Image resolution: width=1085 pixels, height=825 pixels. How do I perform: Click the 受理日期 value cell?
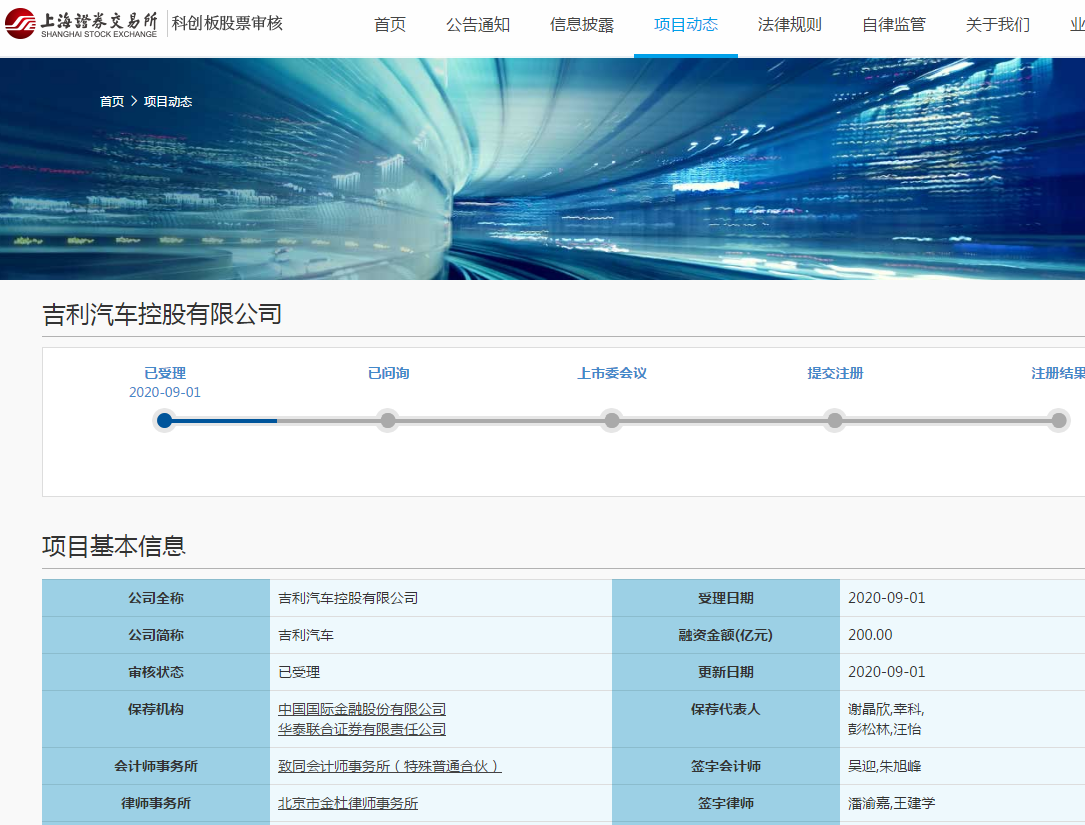(x=963, y=598)
